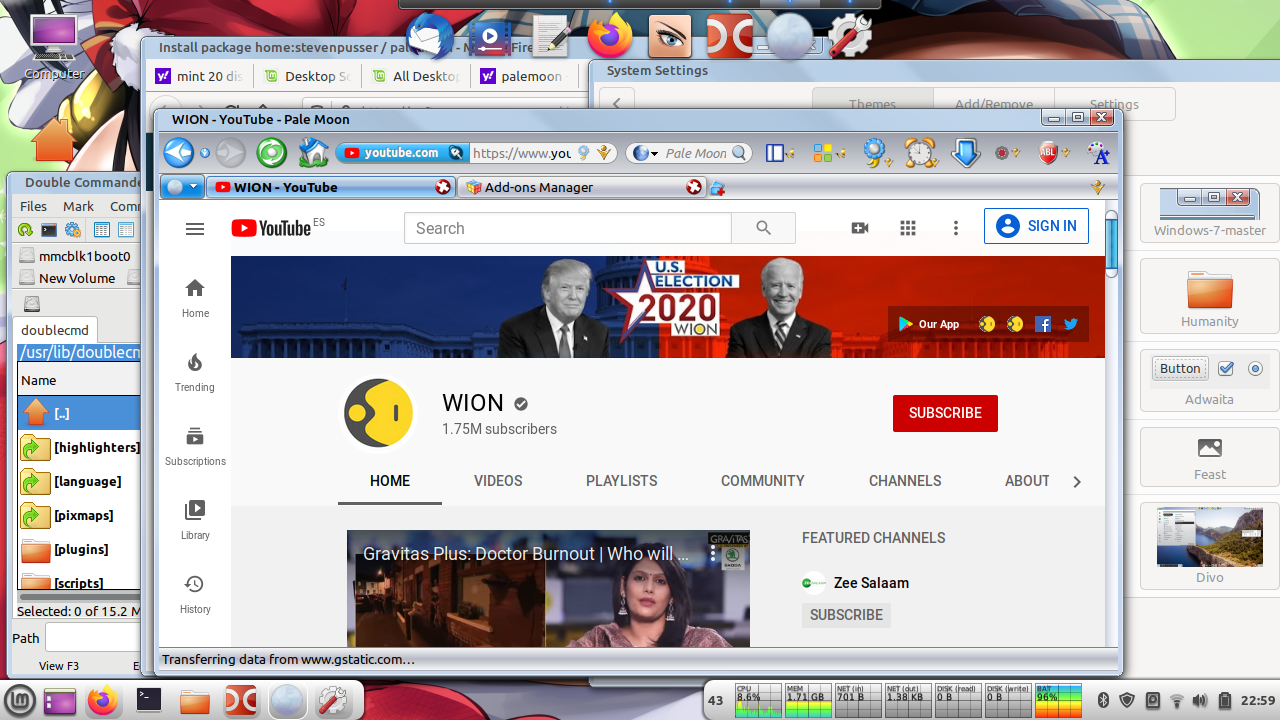This screenshot has height=720, width=1280.
Task: Subscribe to Zee Salaam featured channel
Action: point(846,615)
